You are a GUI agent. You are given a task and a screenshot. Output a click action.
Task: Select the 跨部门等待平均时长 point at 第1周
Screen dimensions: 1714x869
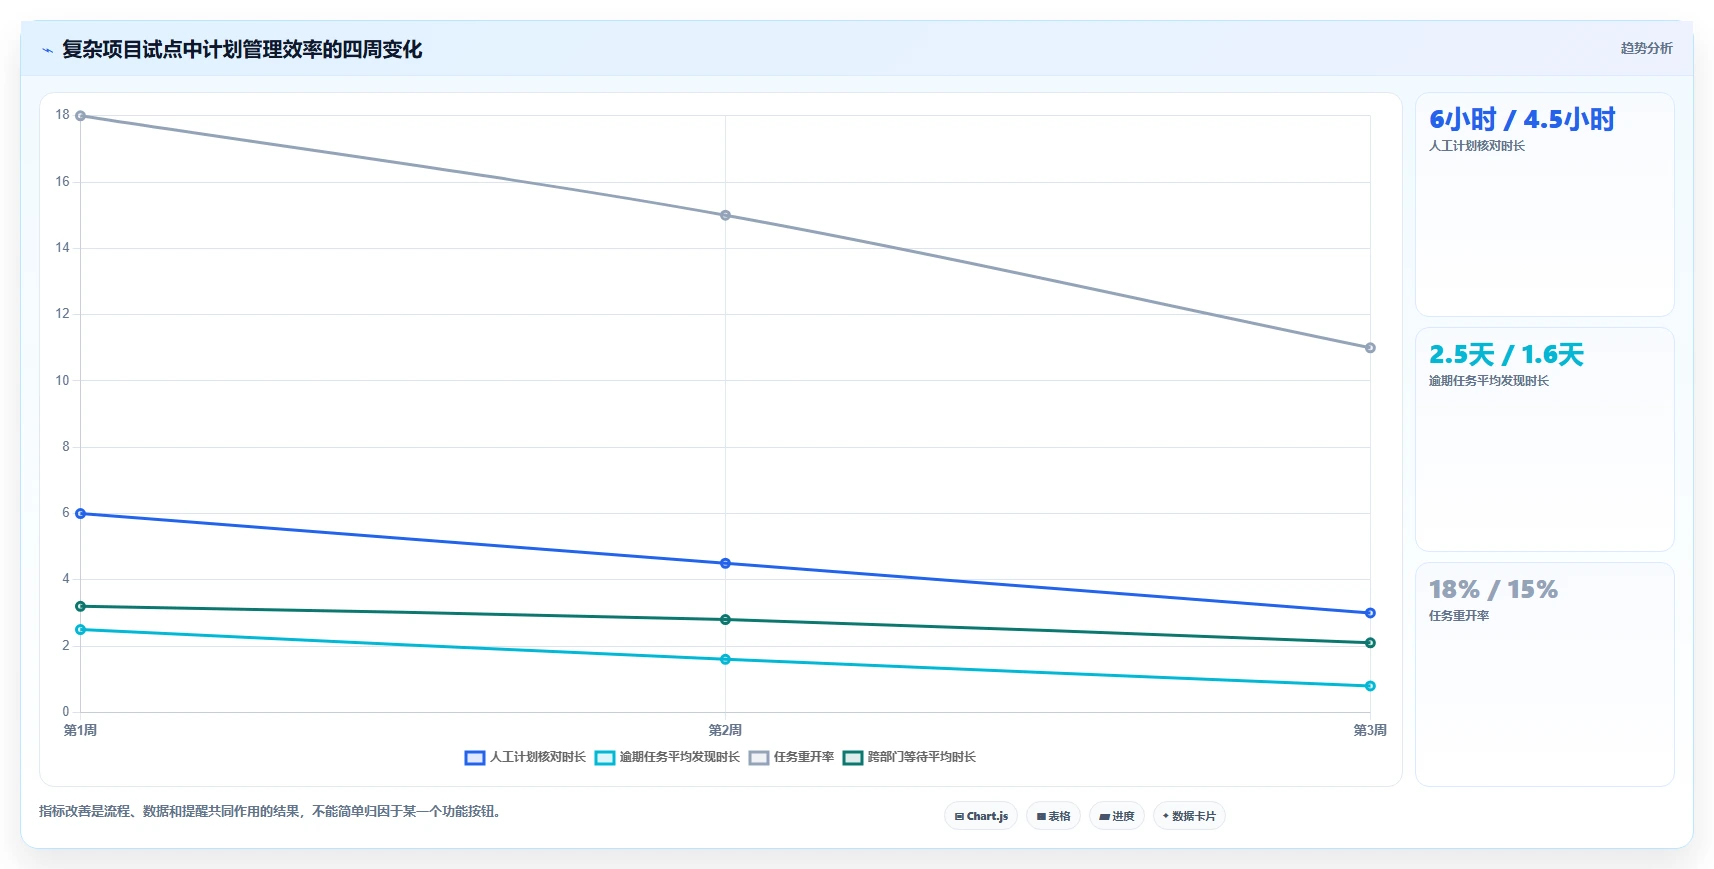(x=81, y=606)
